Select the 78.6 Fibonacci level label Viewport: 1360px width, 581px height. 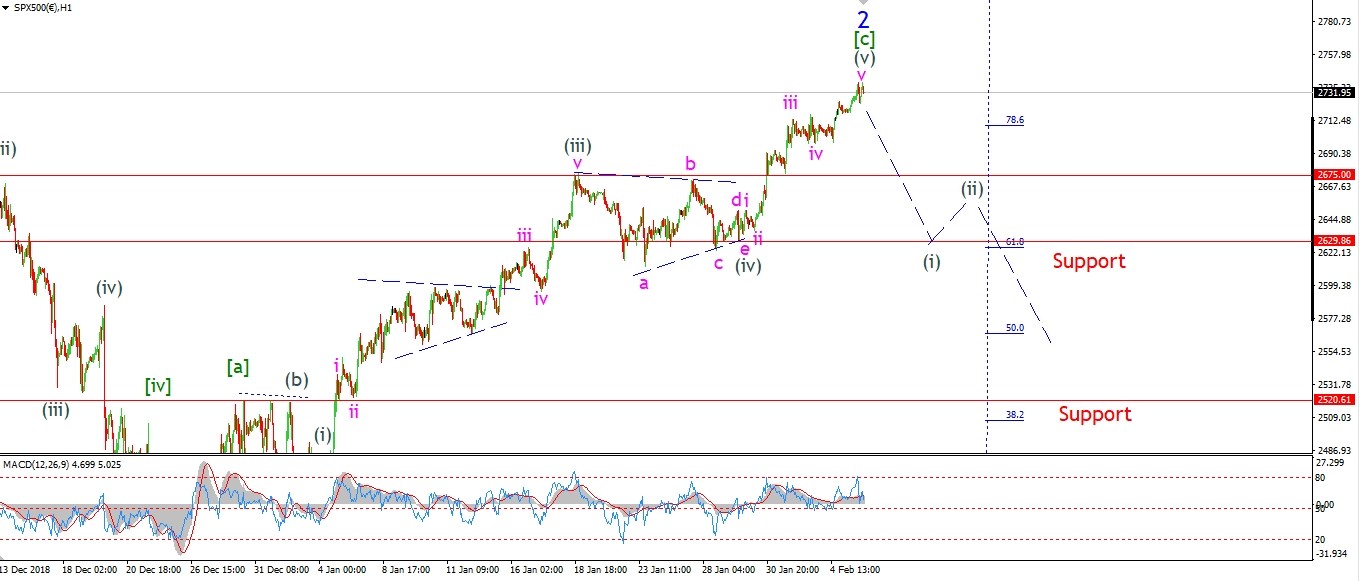1014,120
